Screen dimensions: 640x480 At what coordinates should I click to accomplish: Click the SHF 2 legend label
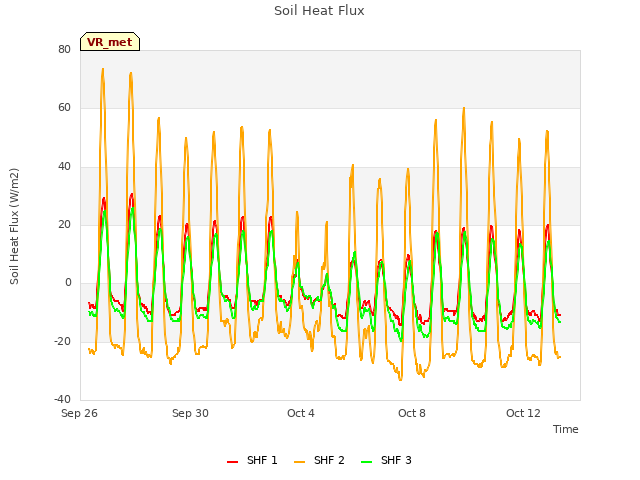[329, 460]
